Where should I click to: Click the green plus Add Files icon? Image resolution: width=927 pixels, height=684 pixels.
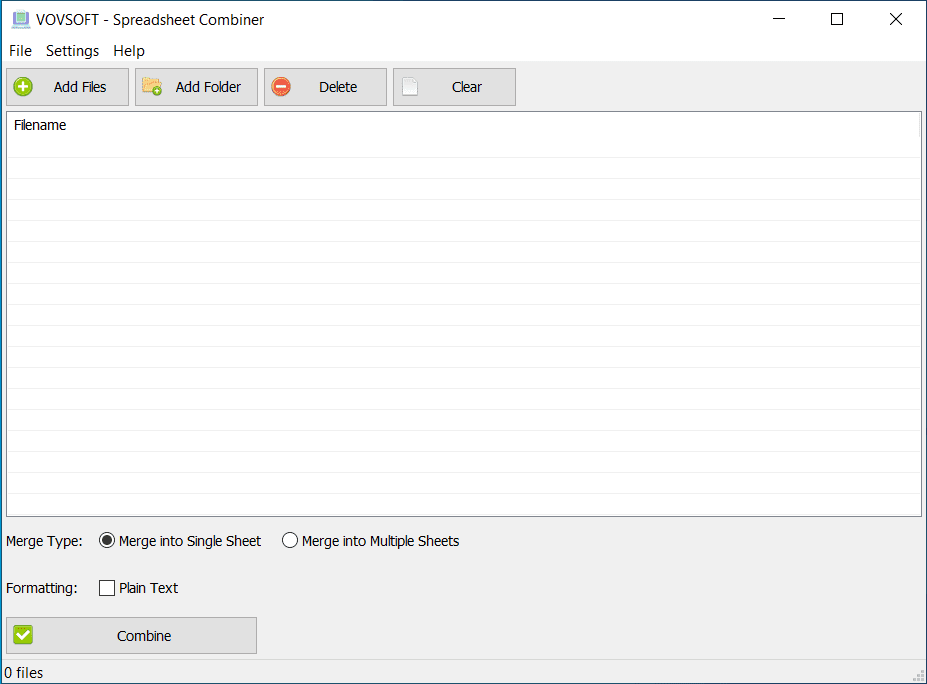22,87
